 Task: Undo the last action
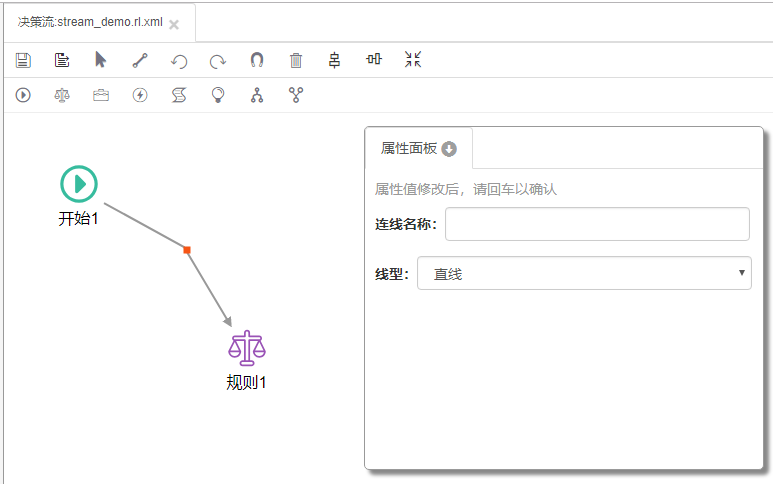(179, 60)
